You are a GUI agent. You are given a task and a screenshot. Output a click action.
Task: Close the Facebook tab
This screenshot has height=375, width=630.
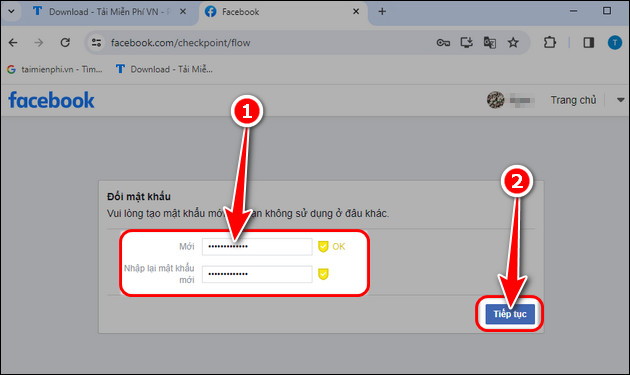coord(356,12)
